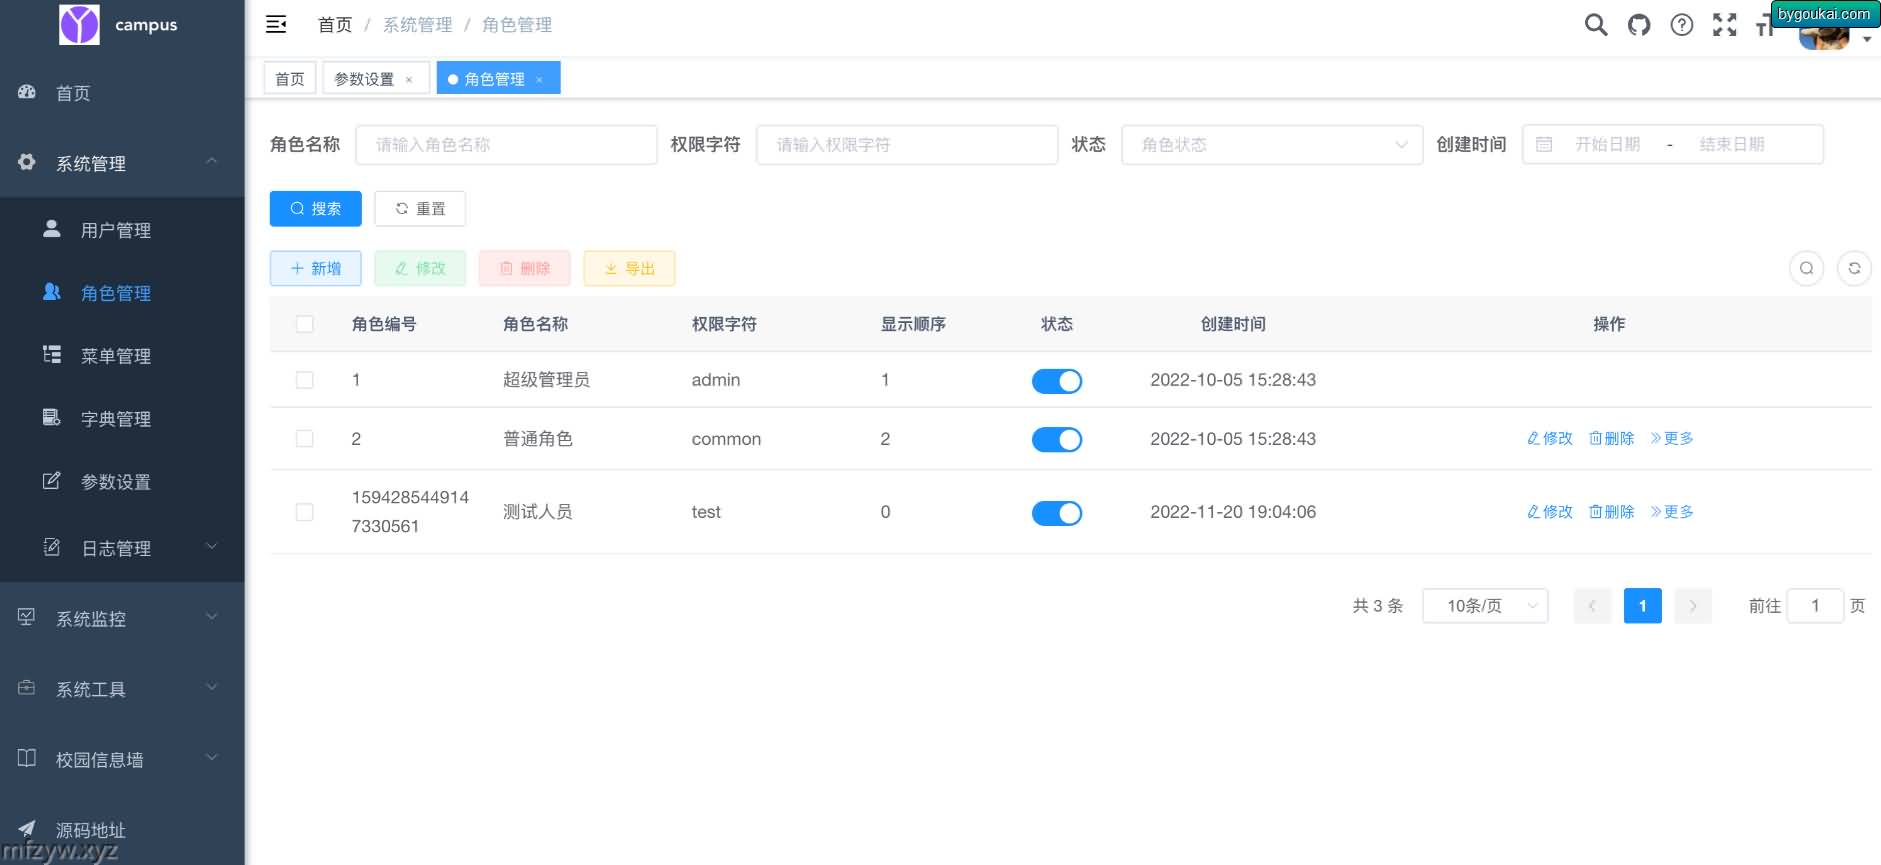Toggle status switch for 超级管理员 role
1881x865 pixels.
(x=1057, y=381)
